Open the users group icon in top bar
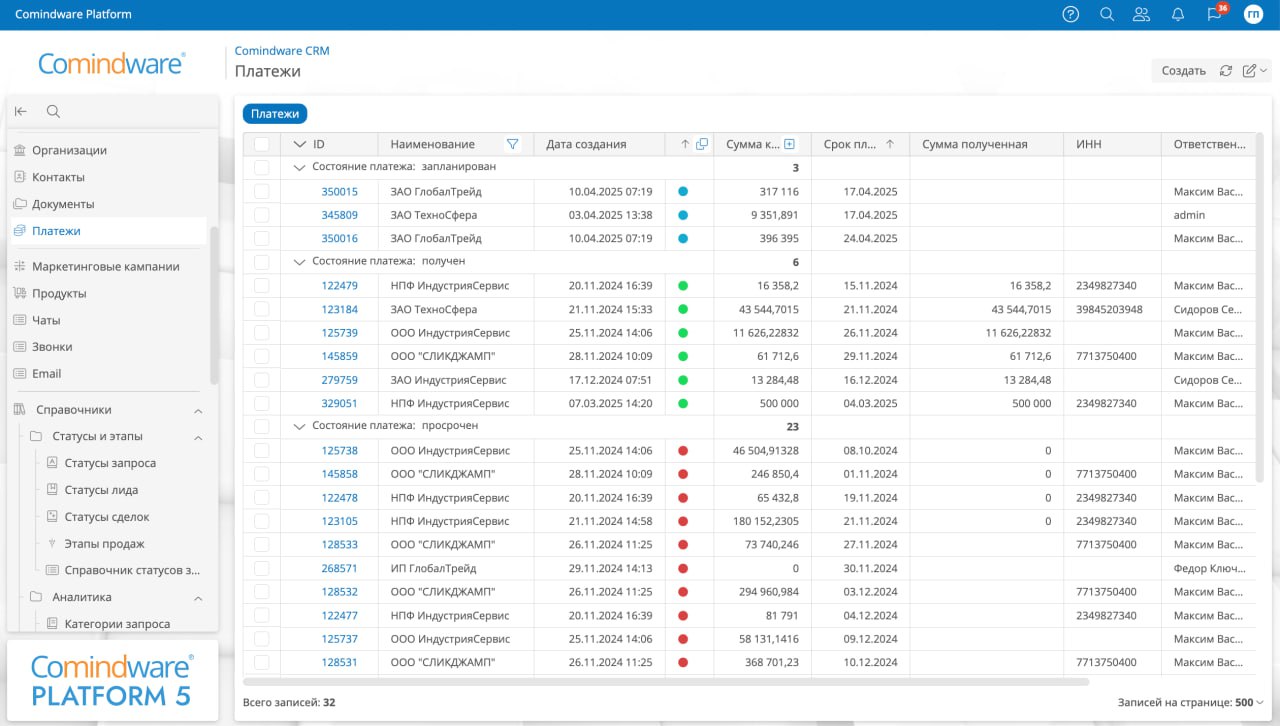1280x726 pixels. pos(1141,14)
